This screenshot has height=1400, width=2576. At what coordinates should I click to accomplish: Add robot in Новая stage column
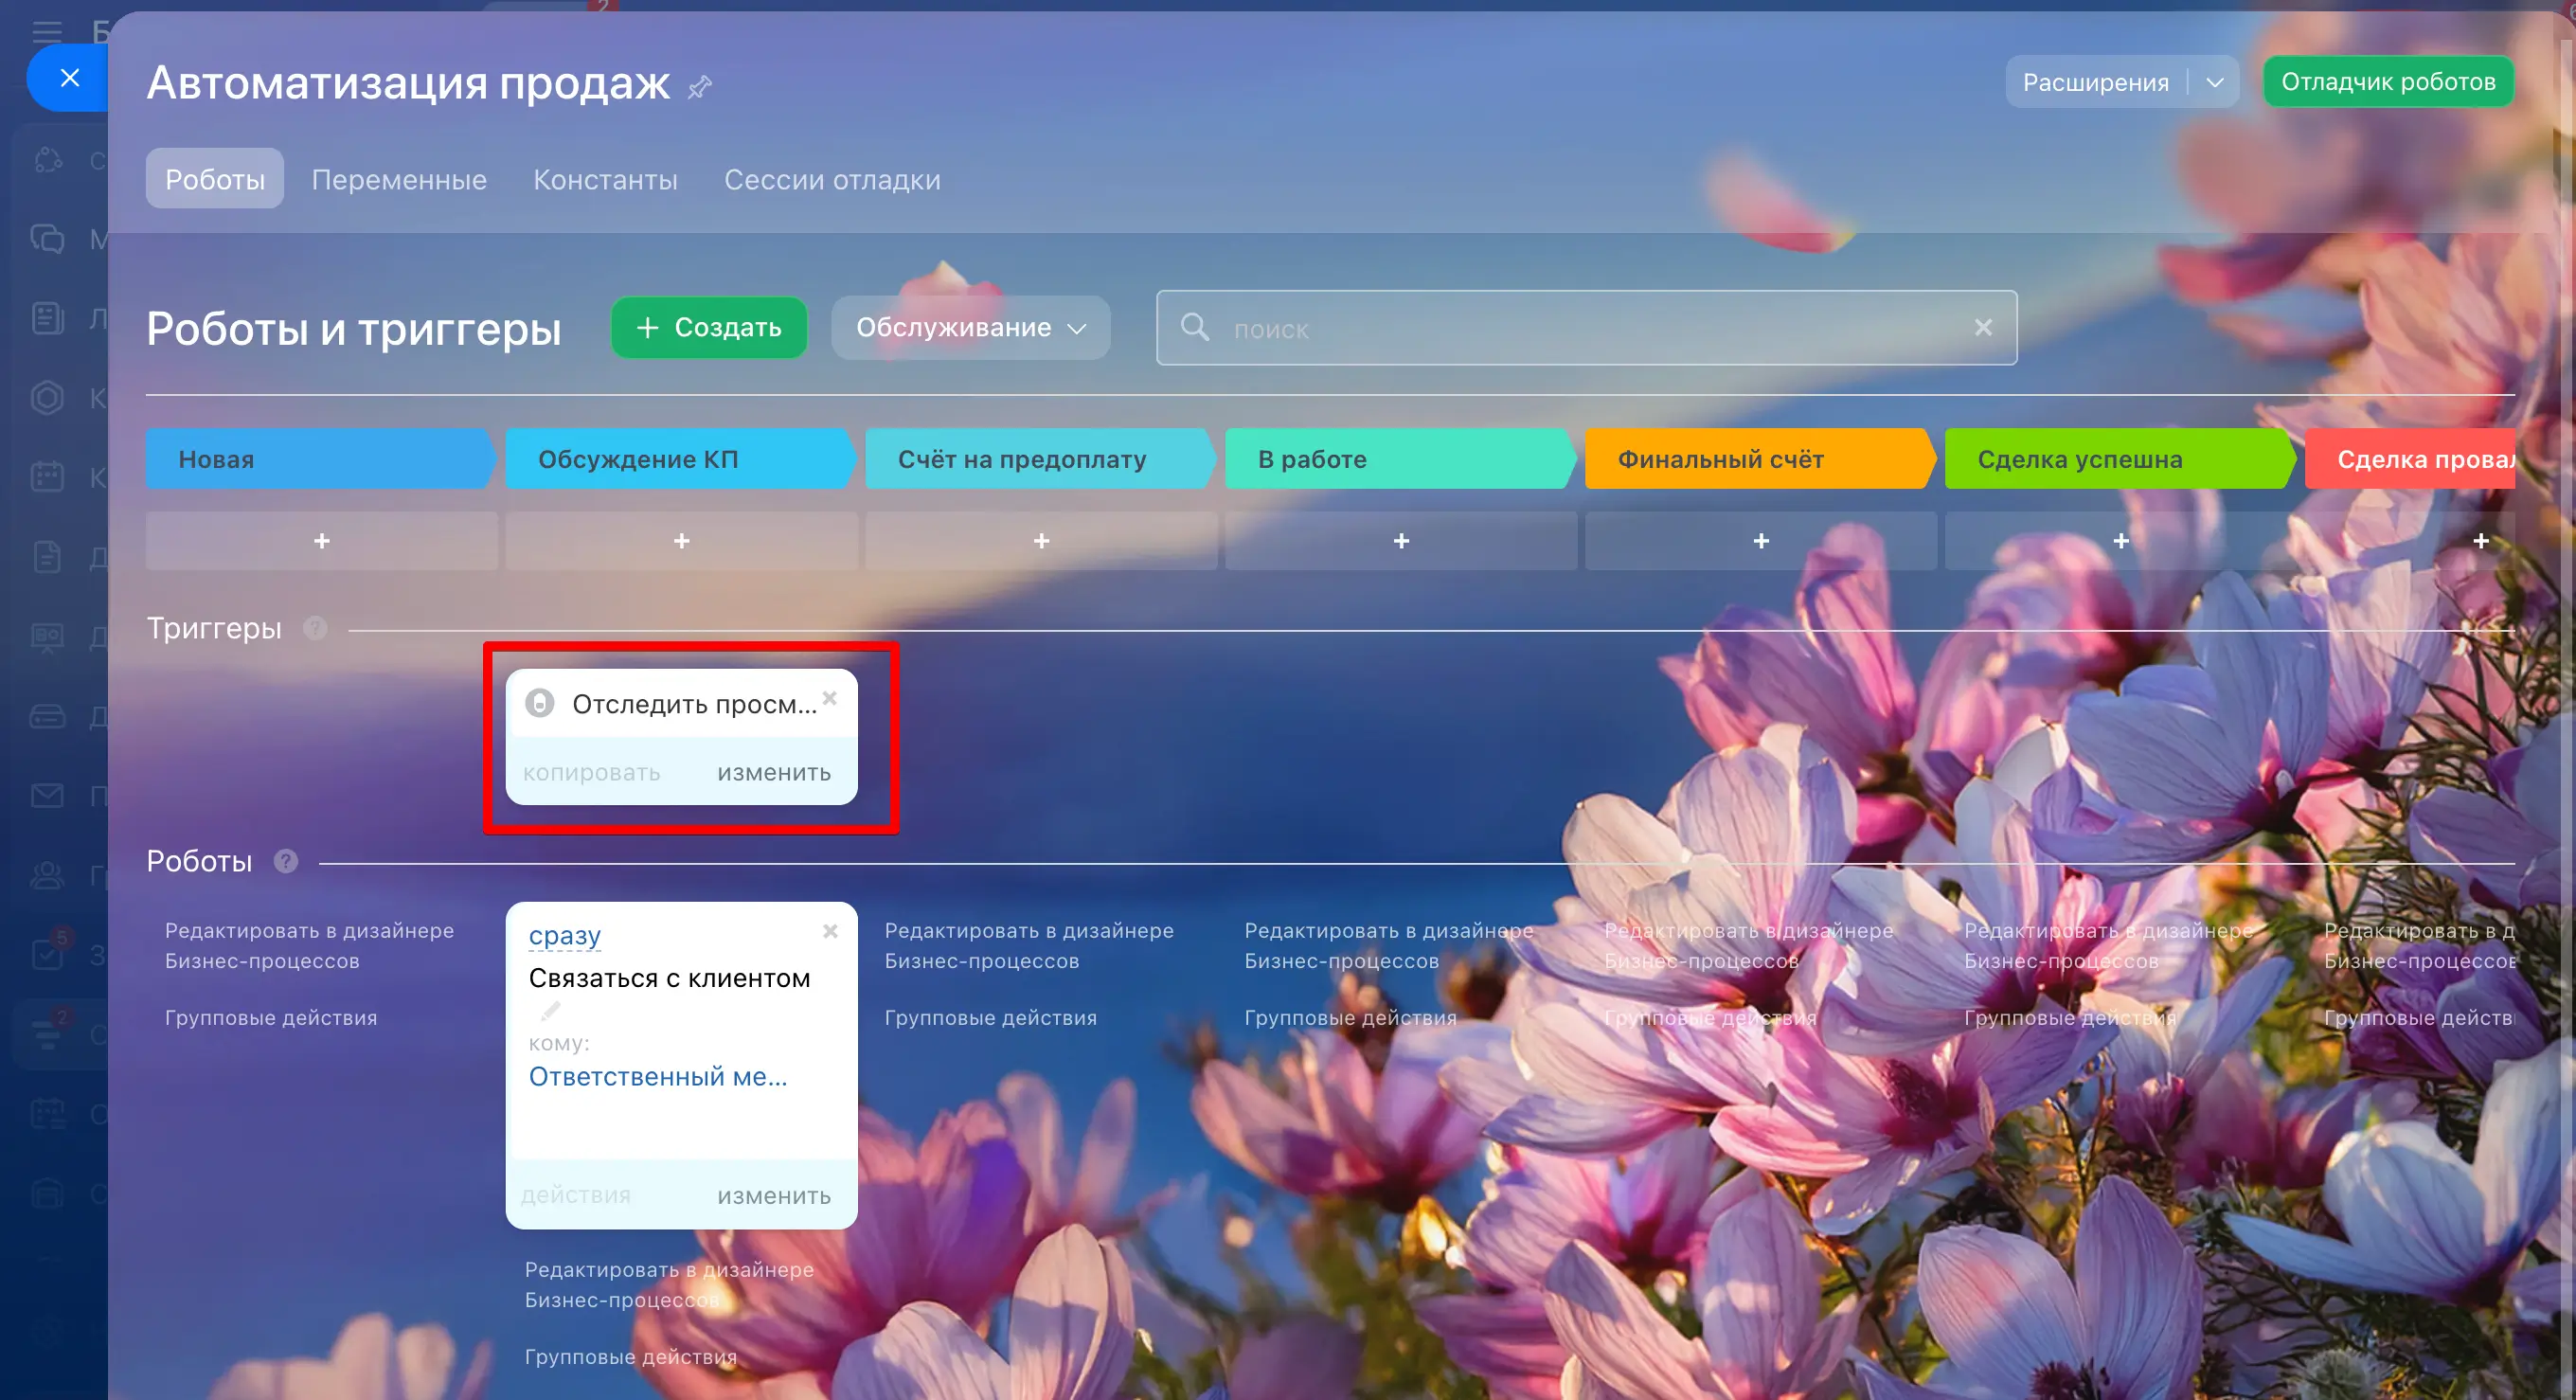[321, 541]
